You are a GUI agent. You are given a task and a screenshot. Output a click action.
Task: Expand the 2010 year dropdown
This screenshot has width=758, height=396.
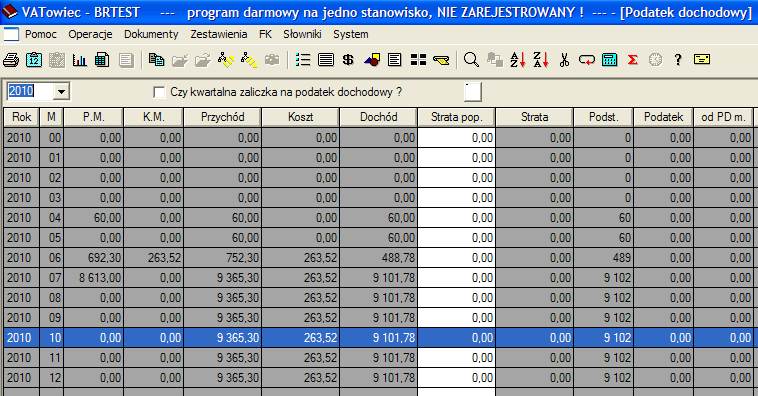61,91
